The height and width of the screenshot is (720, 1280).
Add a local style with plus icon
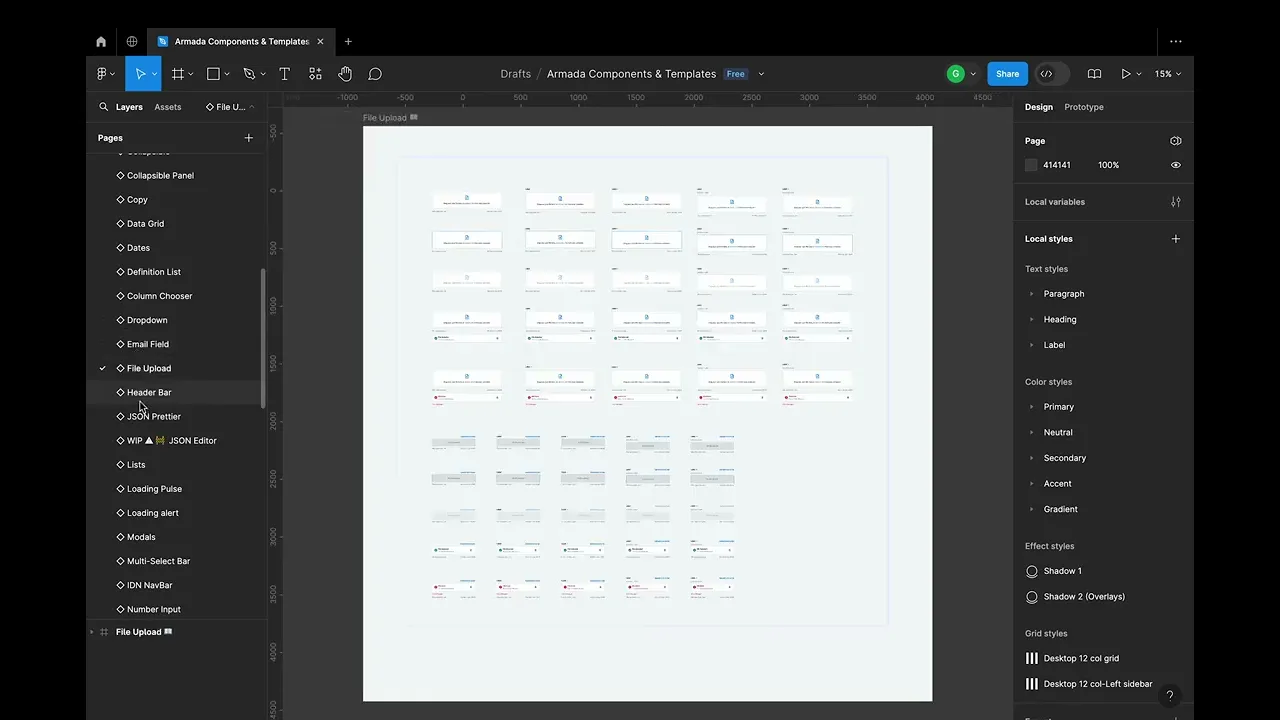[x=1176, y=239]
